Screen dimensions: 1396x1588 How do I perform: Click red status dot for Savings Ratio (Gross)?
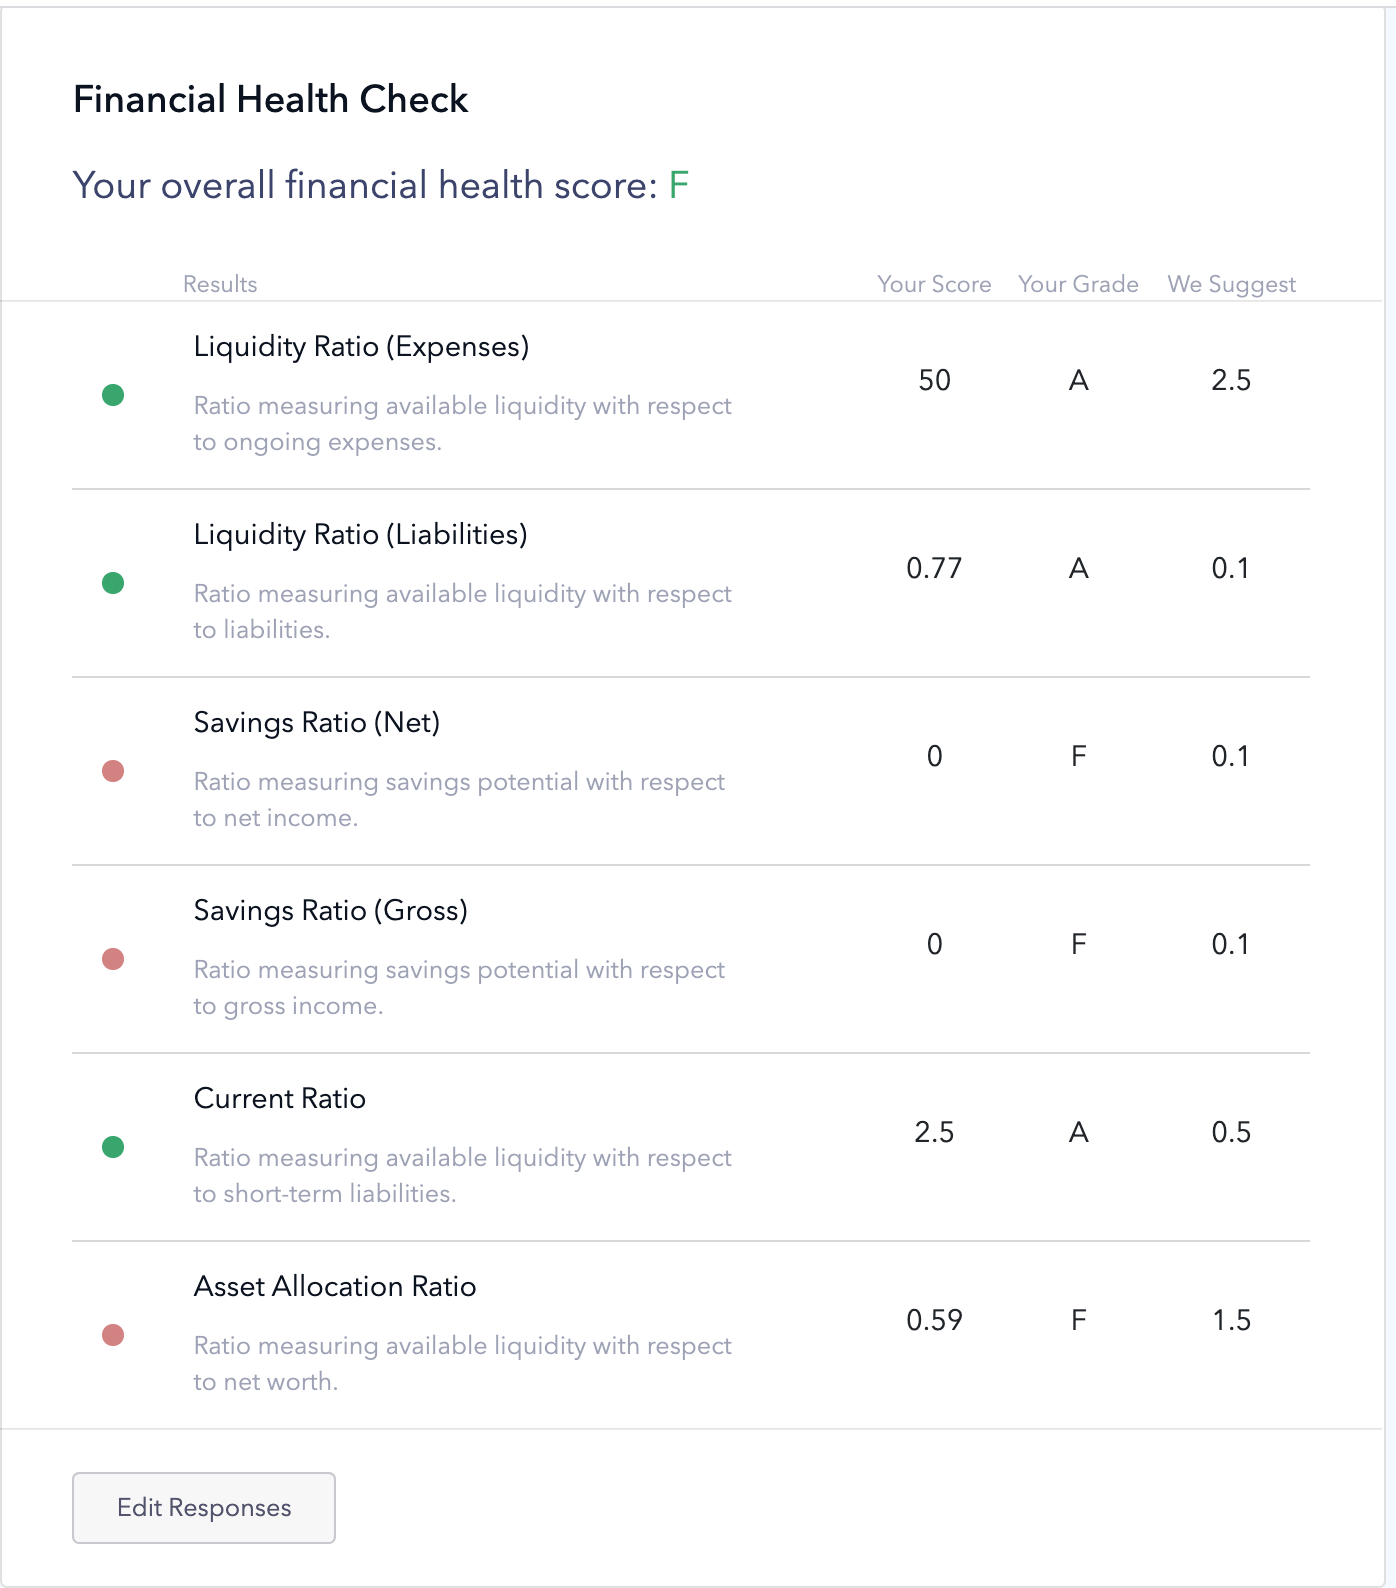[113, 959]
